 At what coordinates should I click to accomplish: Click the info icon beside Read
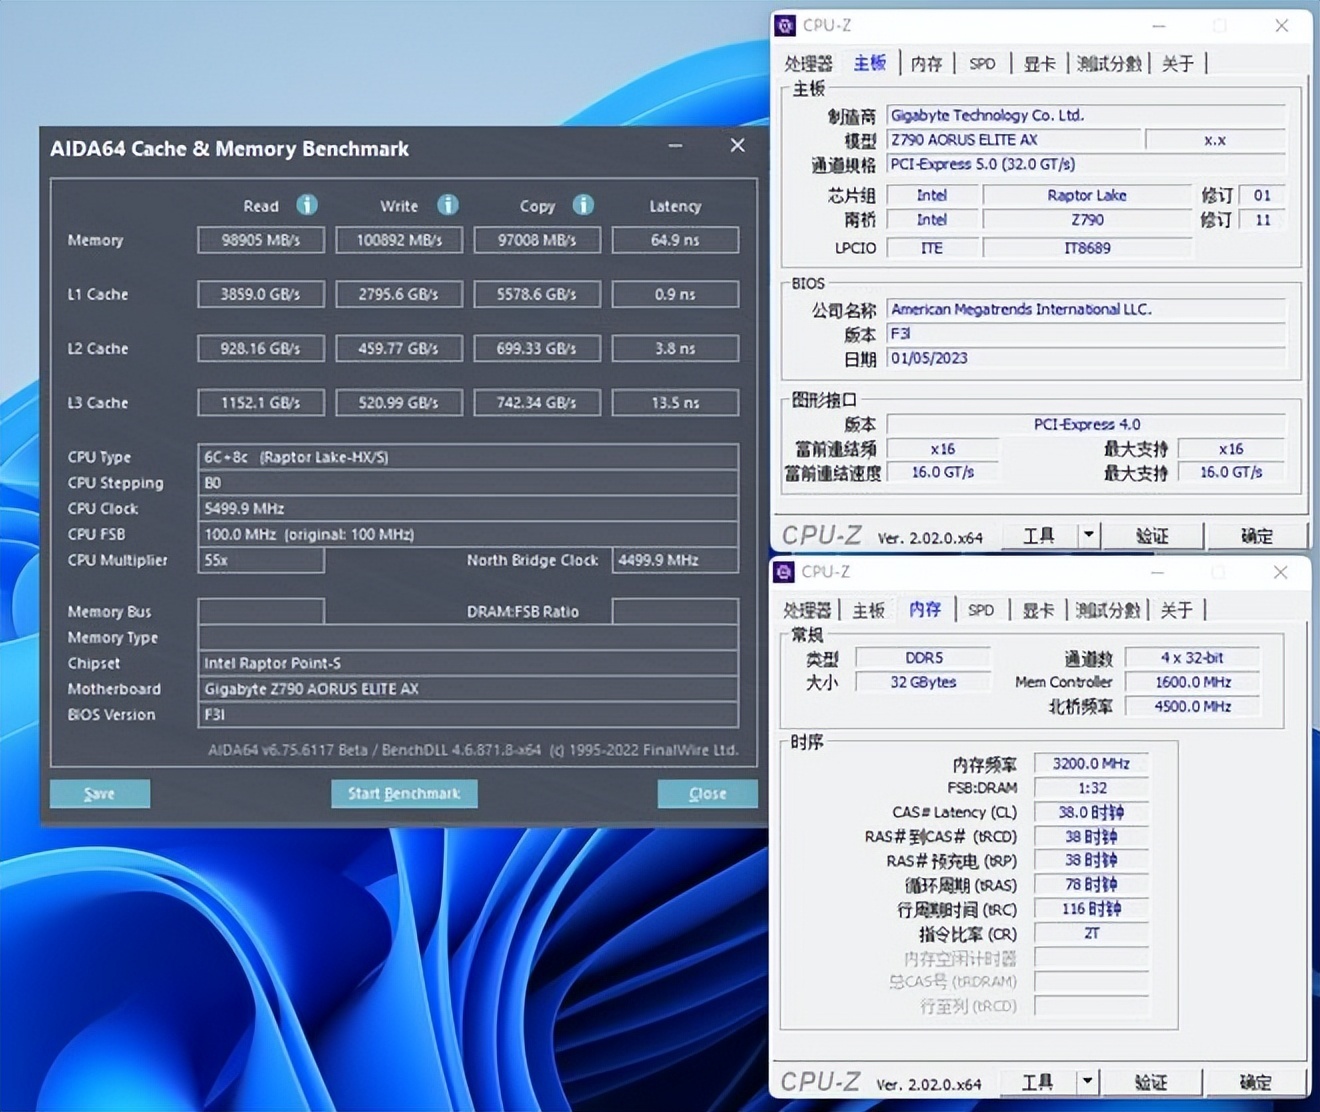pos(307,205)
